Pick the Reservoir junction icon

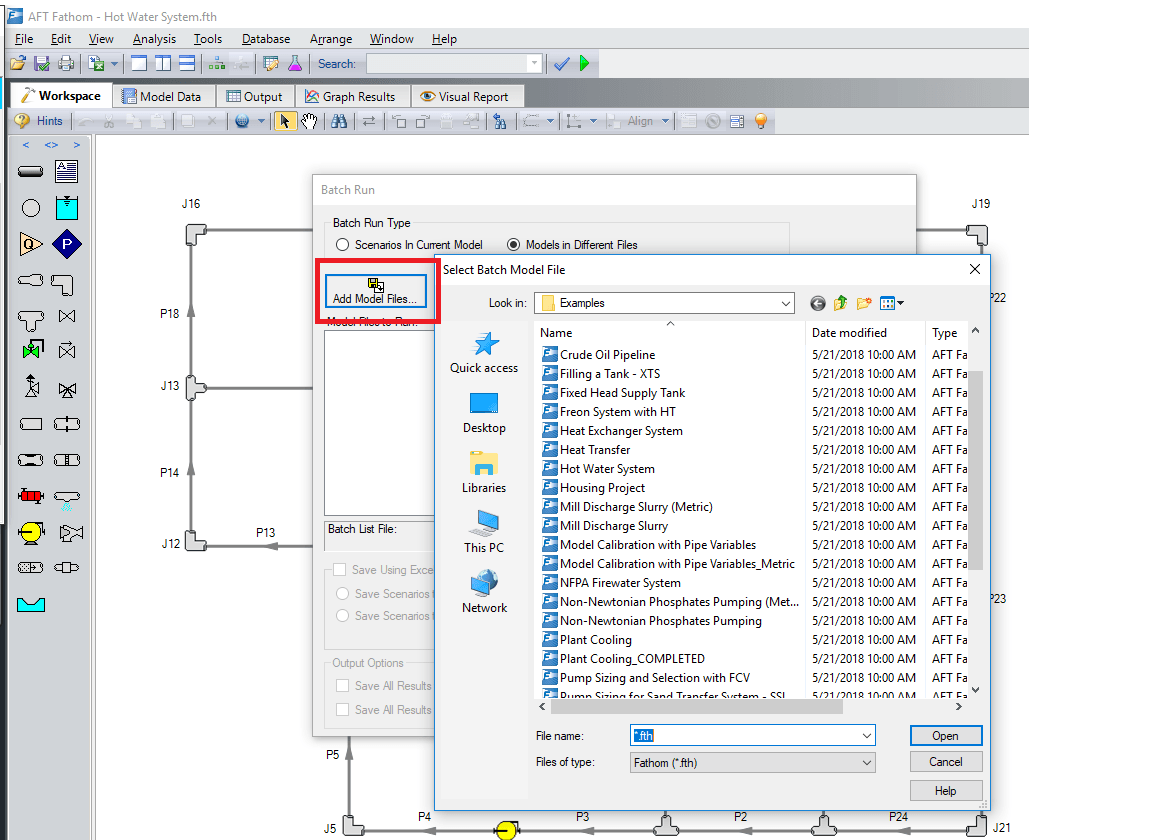pos(67,208)
